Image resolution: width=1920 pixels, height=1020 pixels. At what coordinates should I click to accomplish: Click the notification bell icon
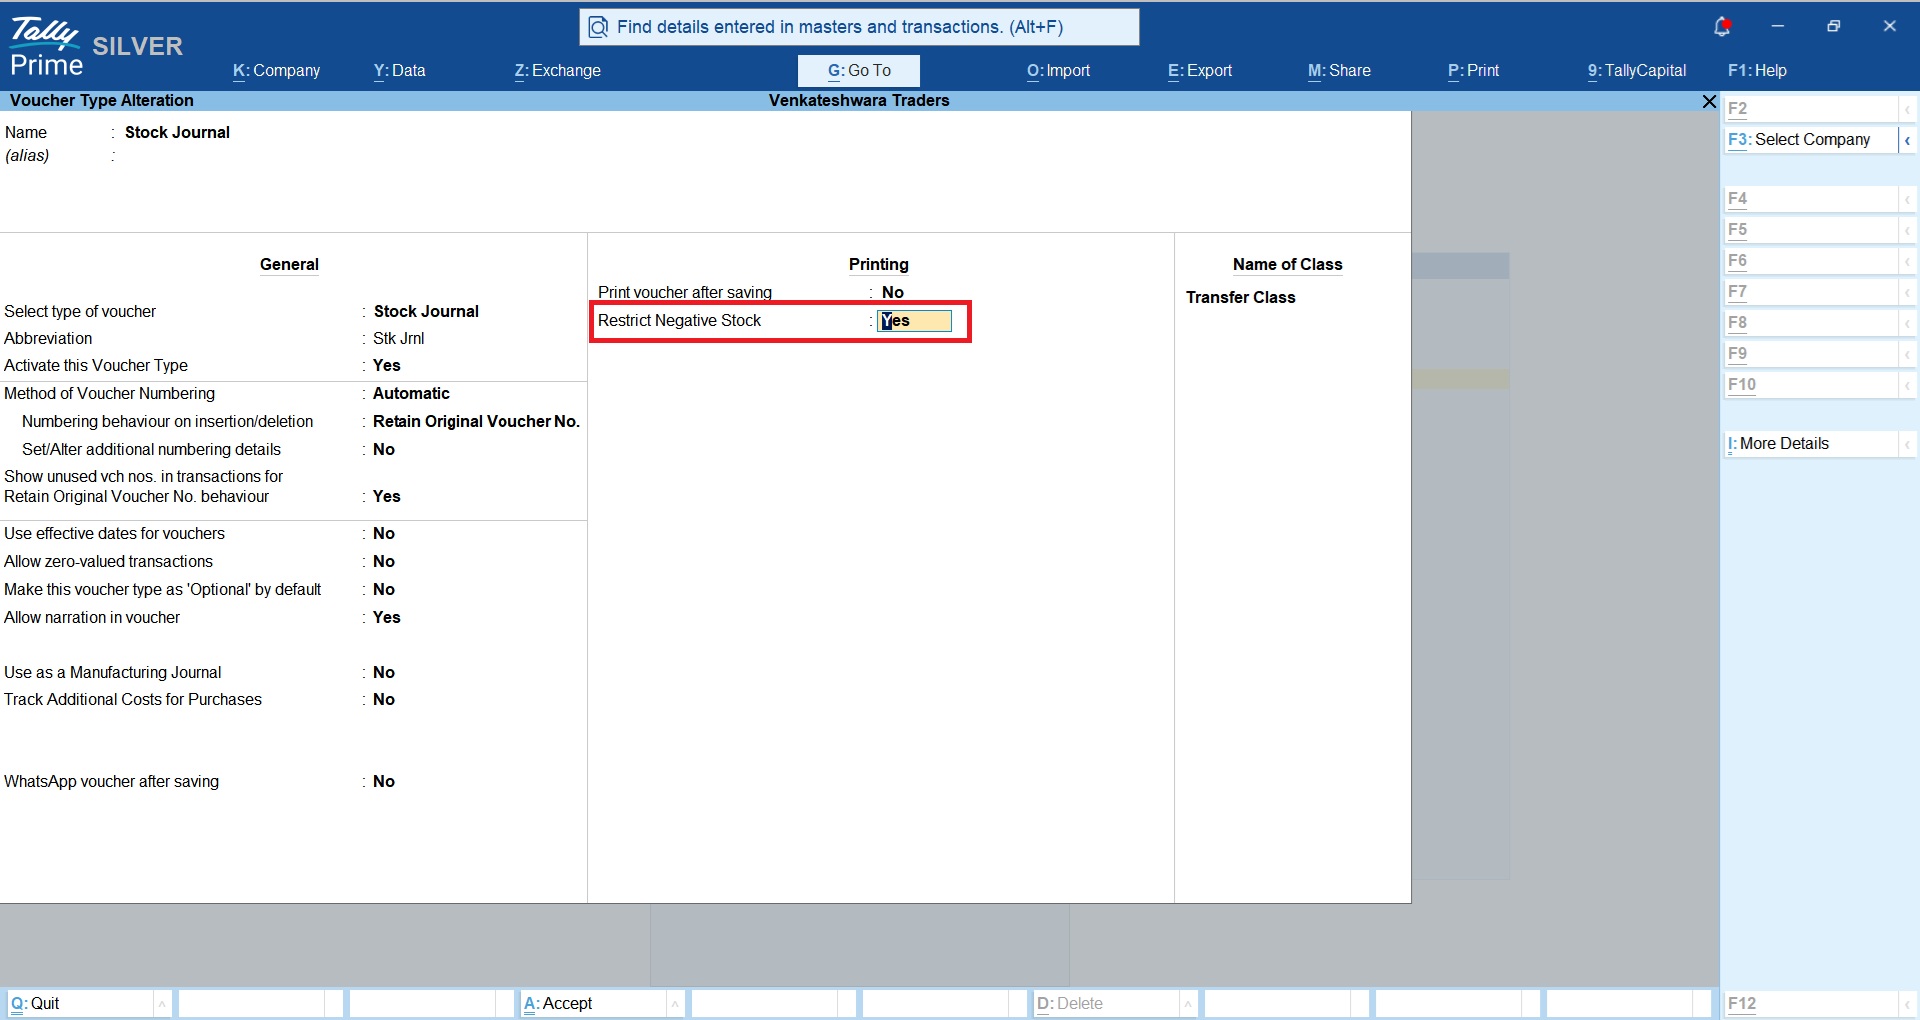tap(1721, 27)
